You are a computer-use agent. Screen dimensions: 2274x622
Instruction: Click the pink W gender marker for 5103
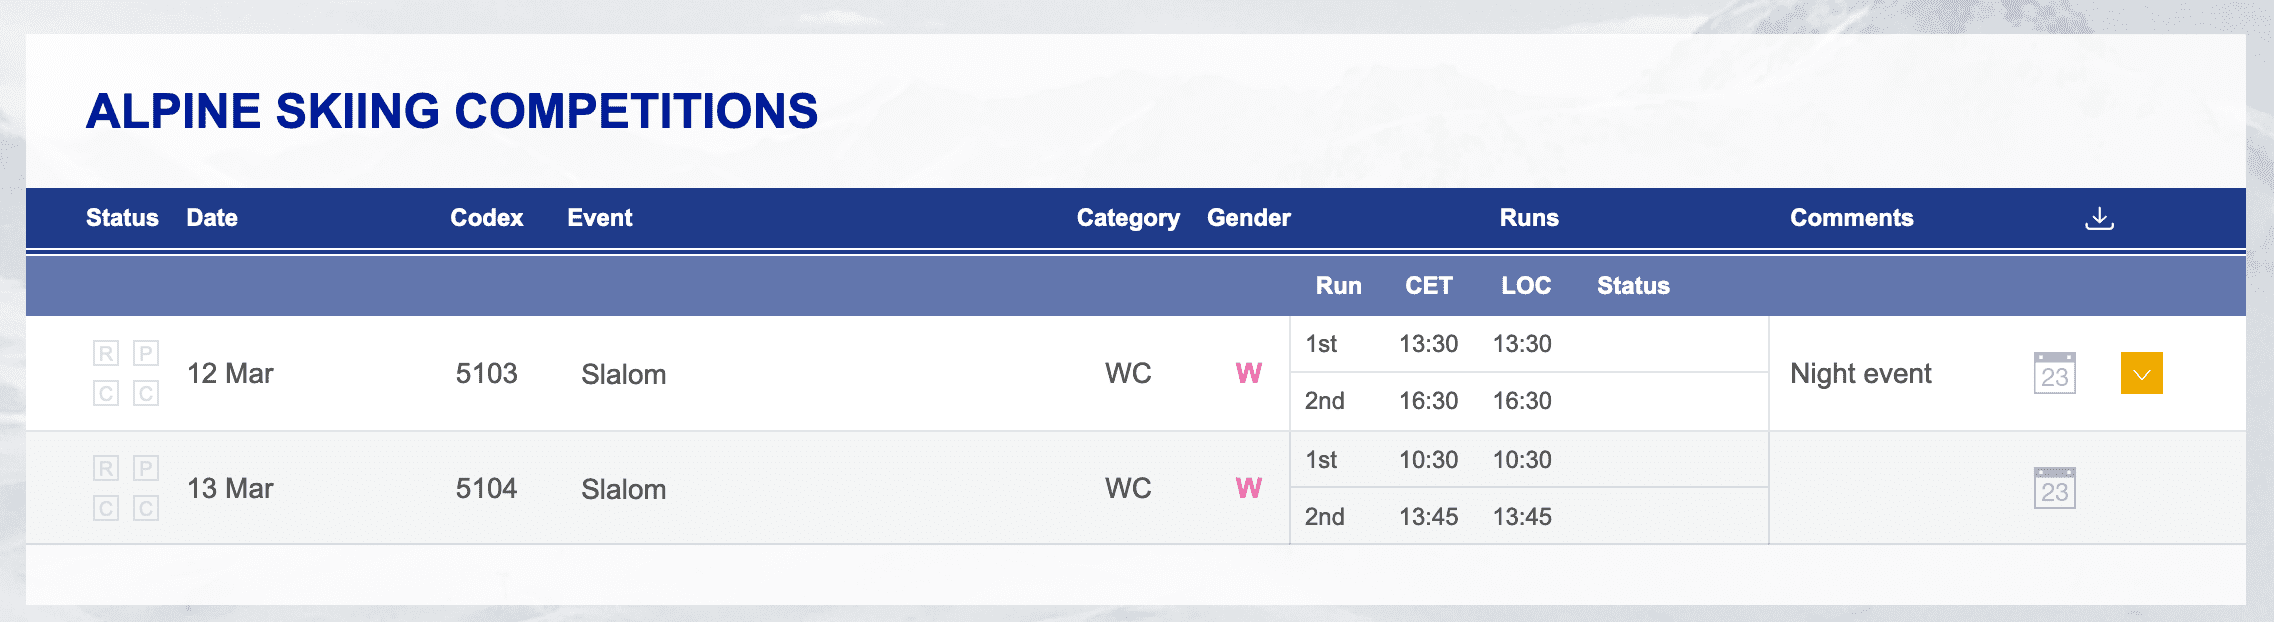pyautogui.click(x=1248, y=374)
